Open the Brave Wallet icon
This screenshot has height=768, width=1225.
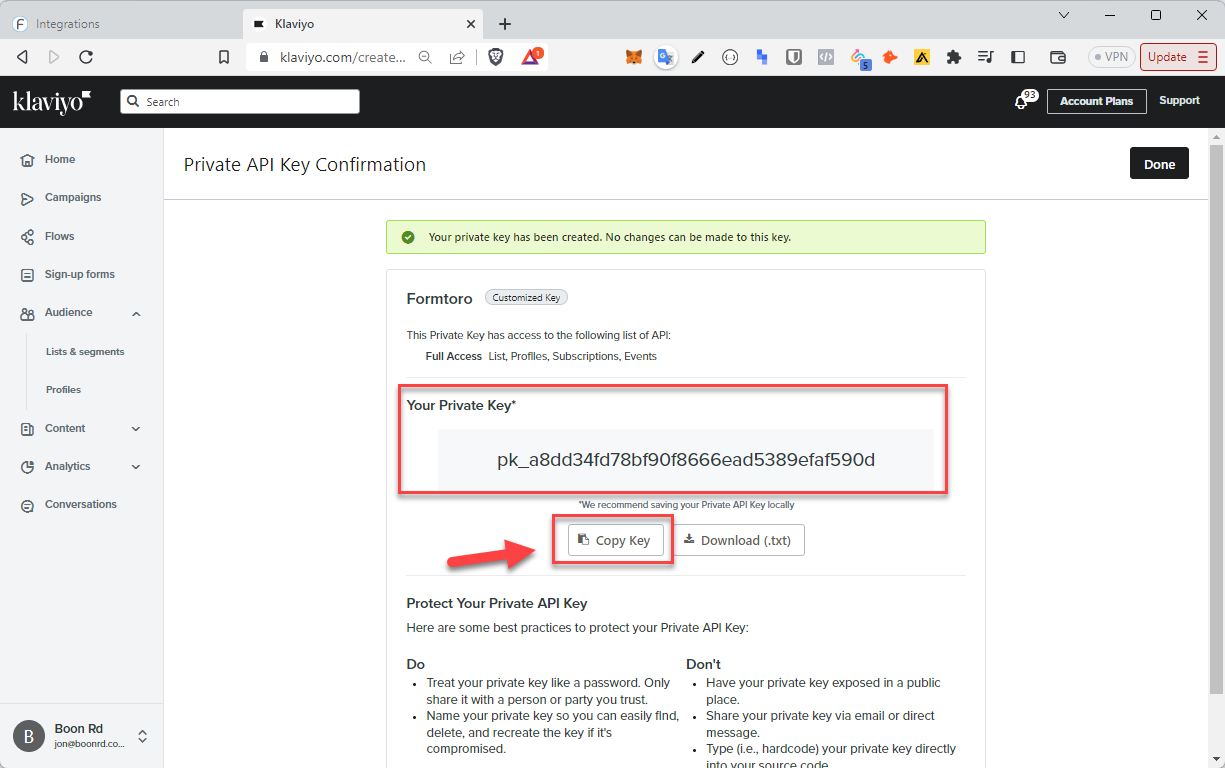point(1058,57)
